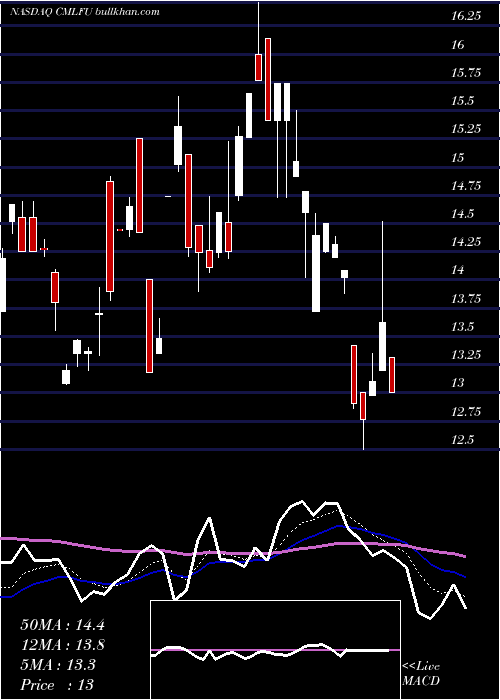Click the Price : 13 readout

point(58,685)
